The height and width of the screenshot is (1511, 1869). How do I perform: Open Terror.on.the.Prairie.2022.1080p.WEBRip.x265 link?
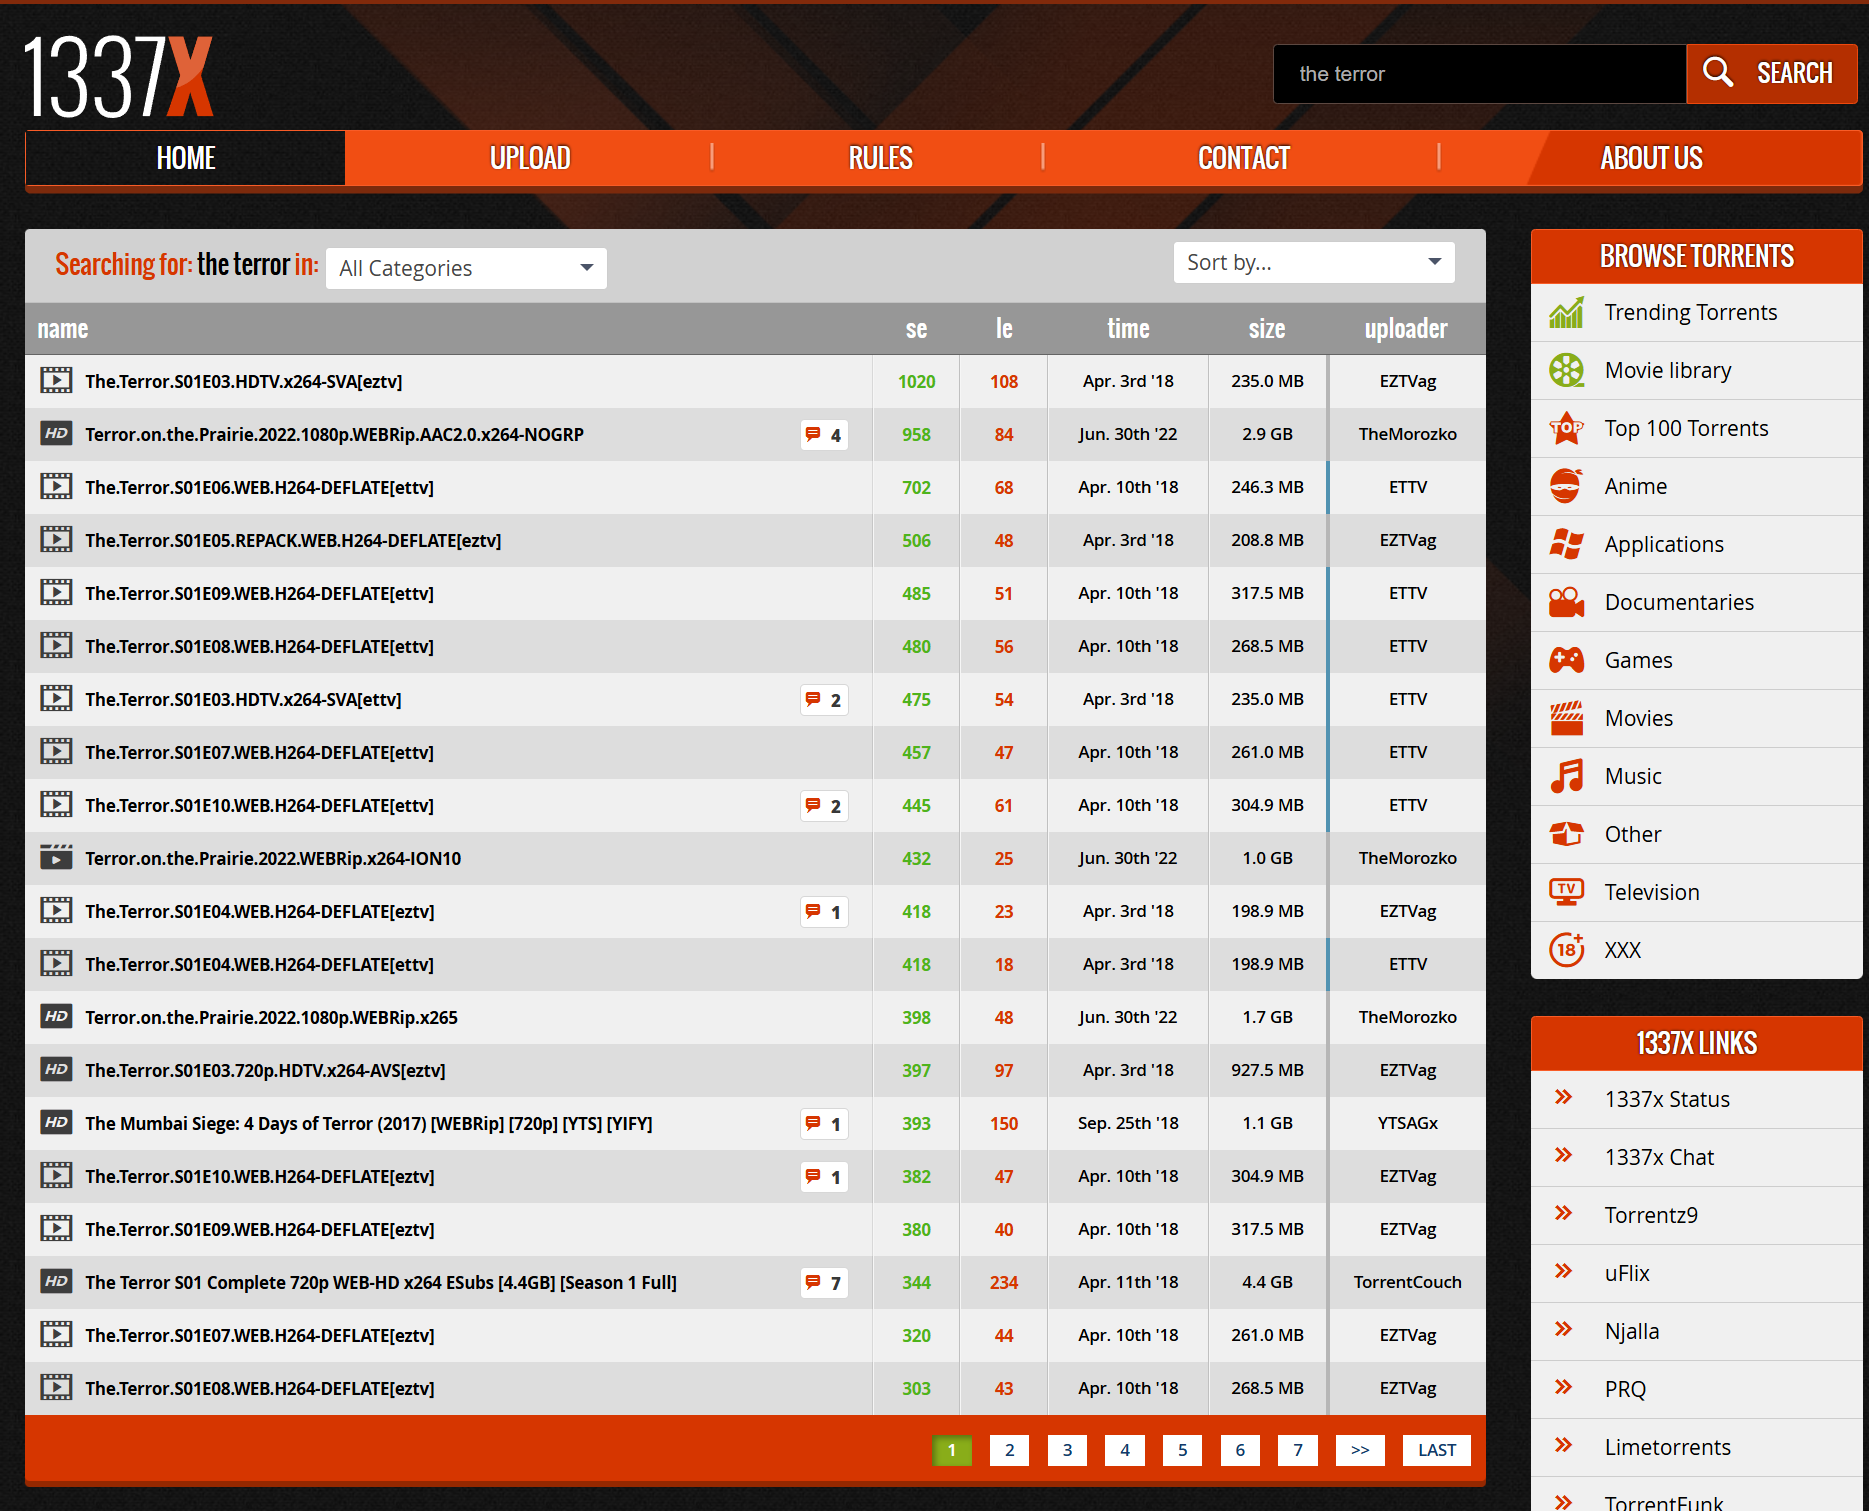pos(271,1017)
